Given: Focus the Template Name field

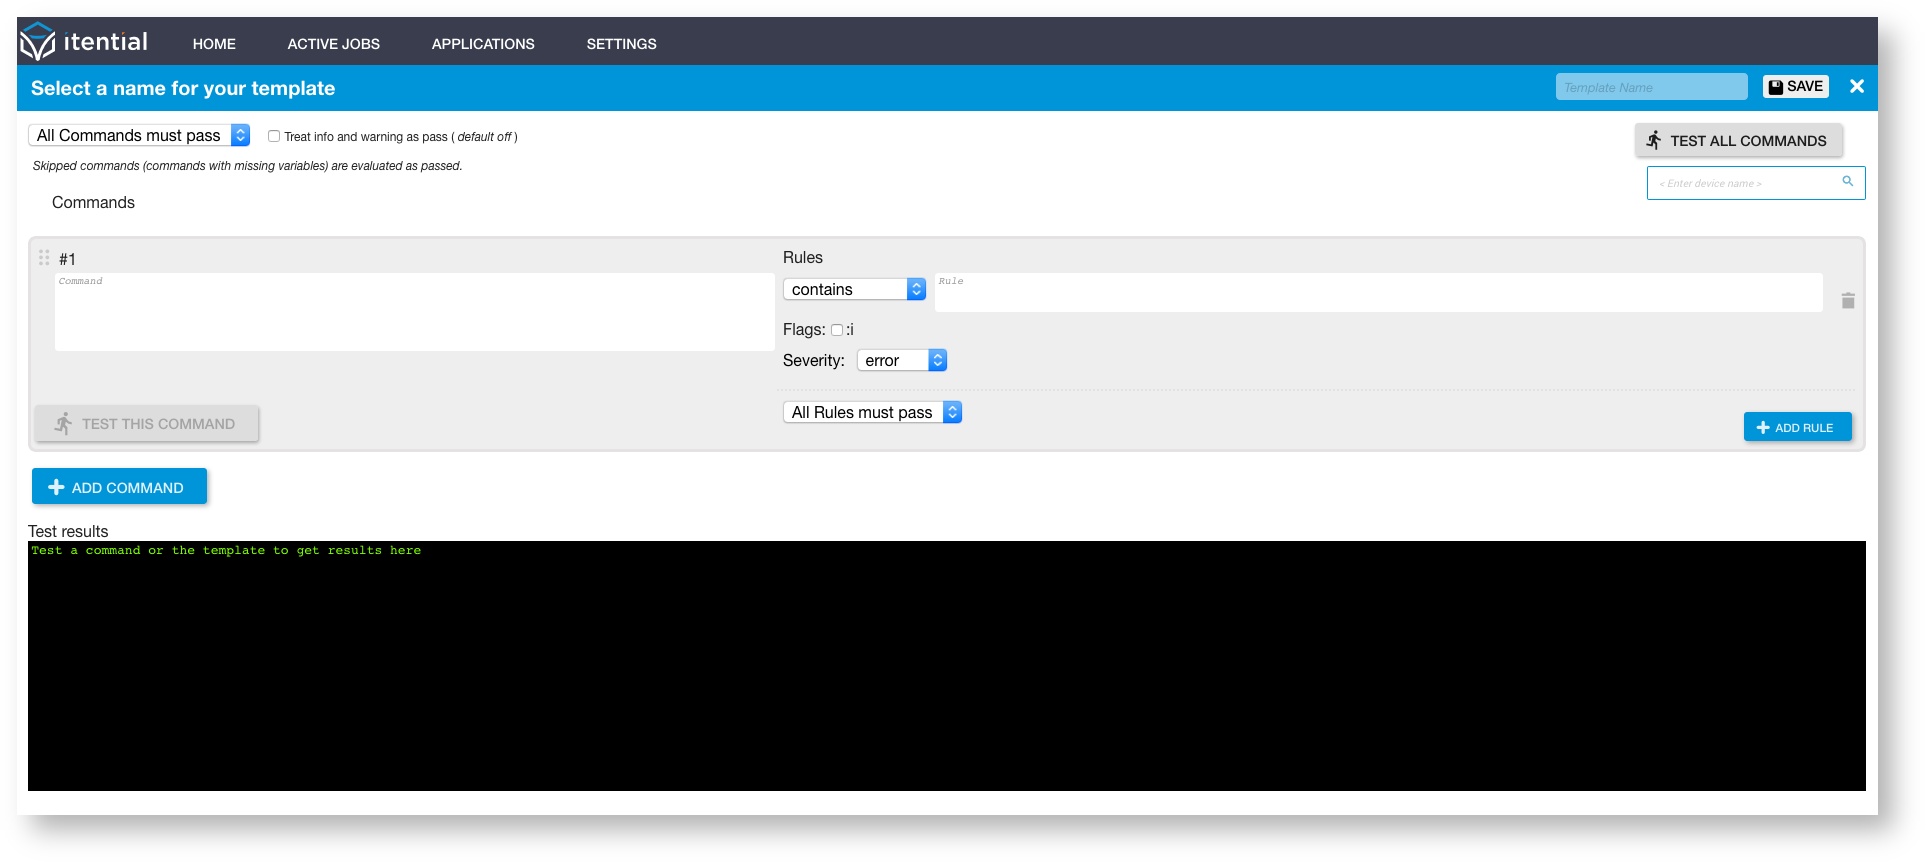Looking at the screenshot, I should pyautogui.click(x=1651, y=87).
